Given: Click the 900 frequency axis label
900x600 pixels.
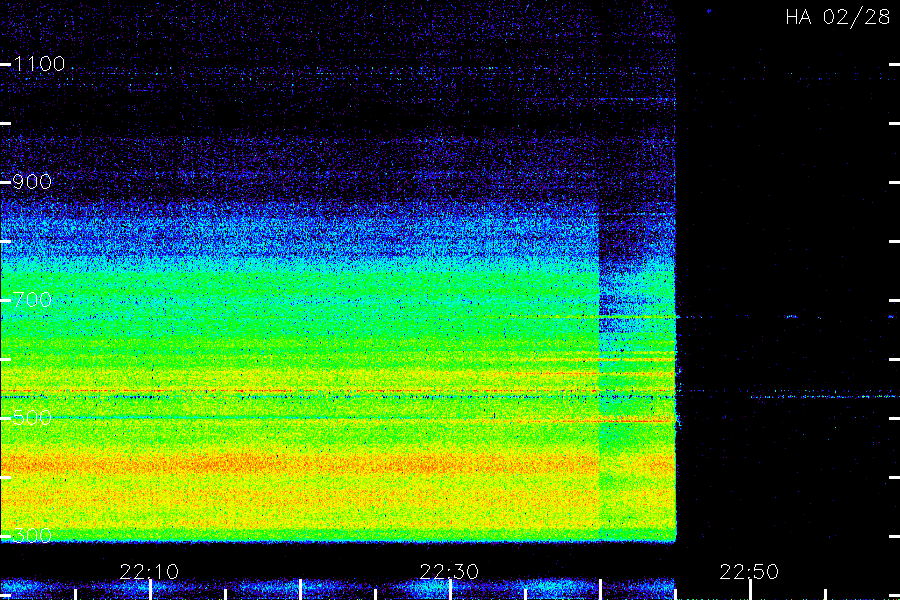Looking at the screenshot, I should [x=32, y=182].
